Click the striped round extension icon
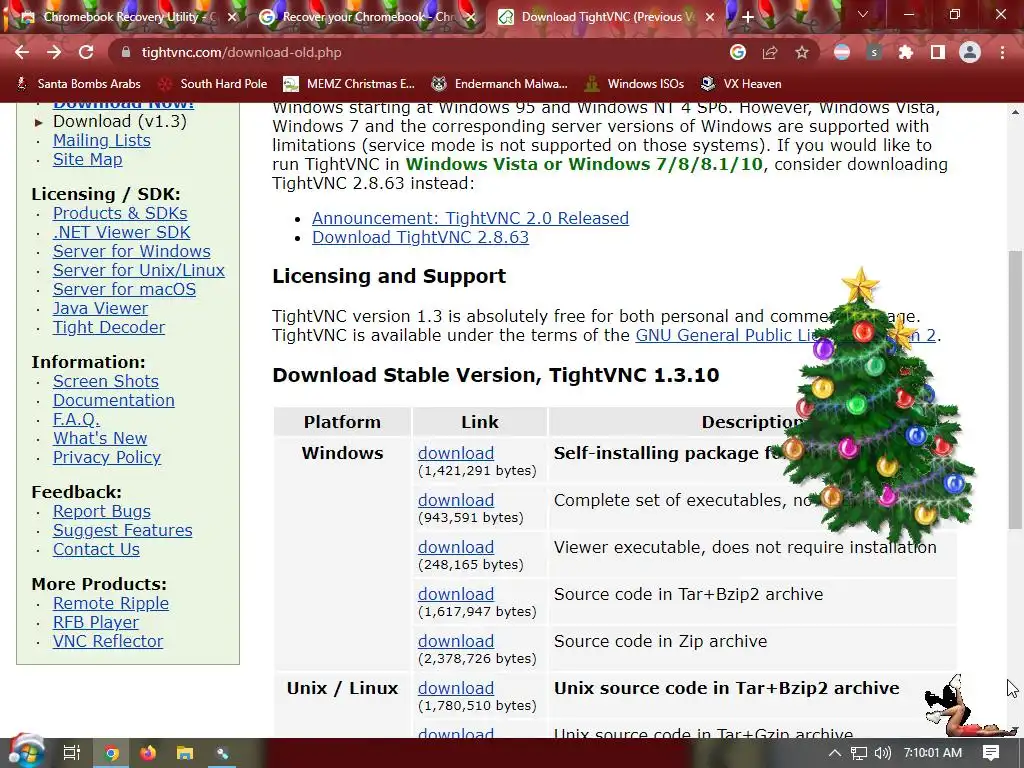The width and height of the screenshot is (1024, 768). (x=842, y=52)
